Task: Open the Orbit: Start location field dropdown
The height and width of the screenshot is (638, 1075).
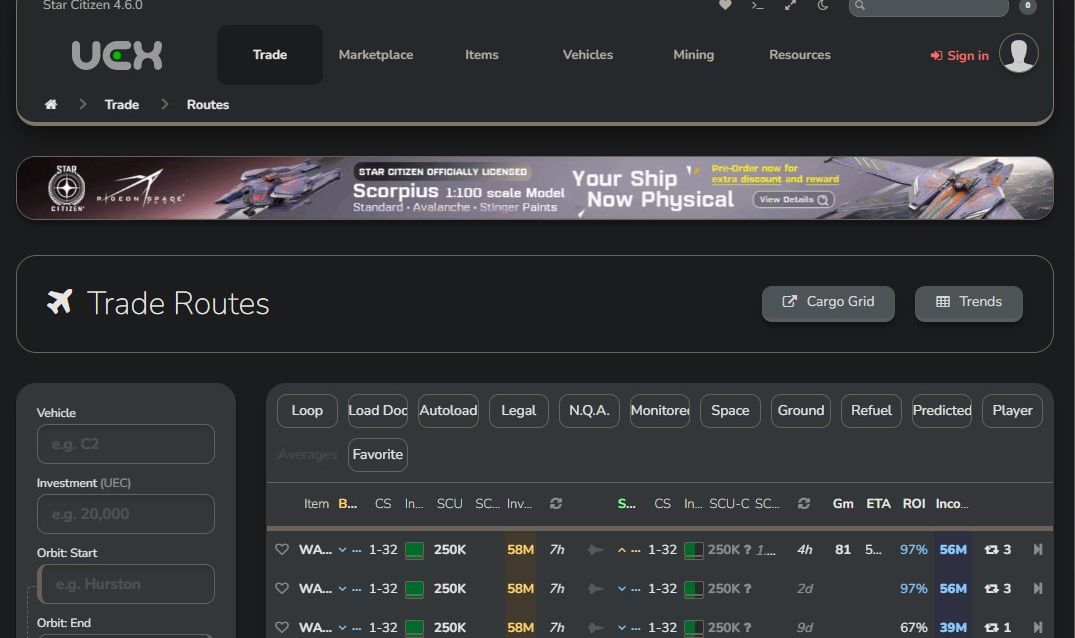Action: click(x=126, y=584)
